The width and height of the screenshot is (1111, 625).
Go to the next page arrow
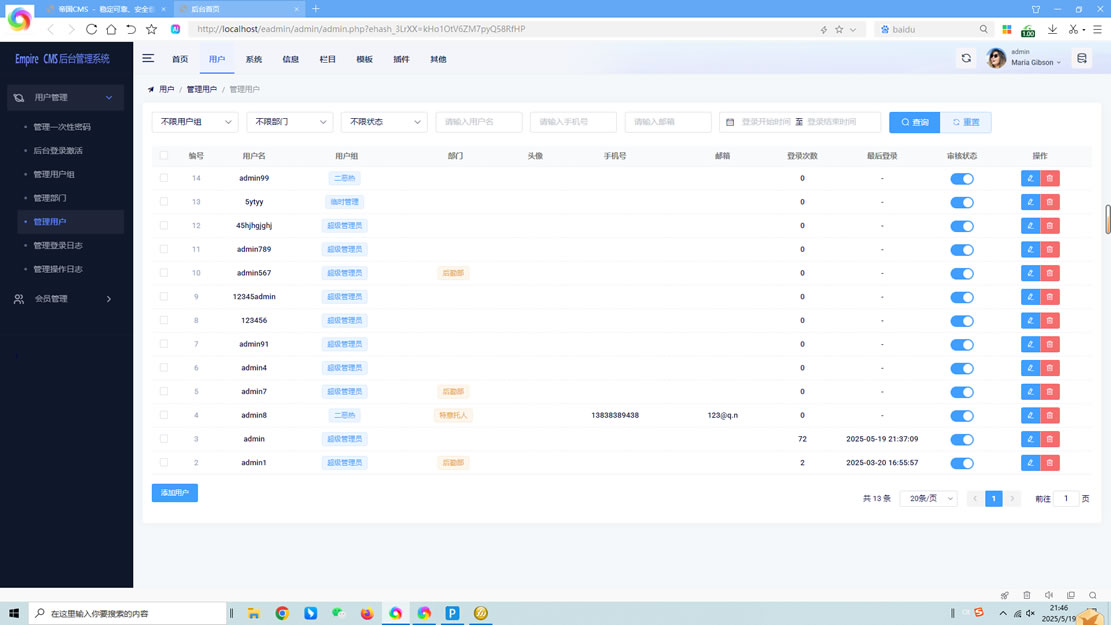(1013, 498)
